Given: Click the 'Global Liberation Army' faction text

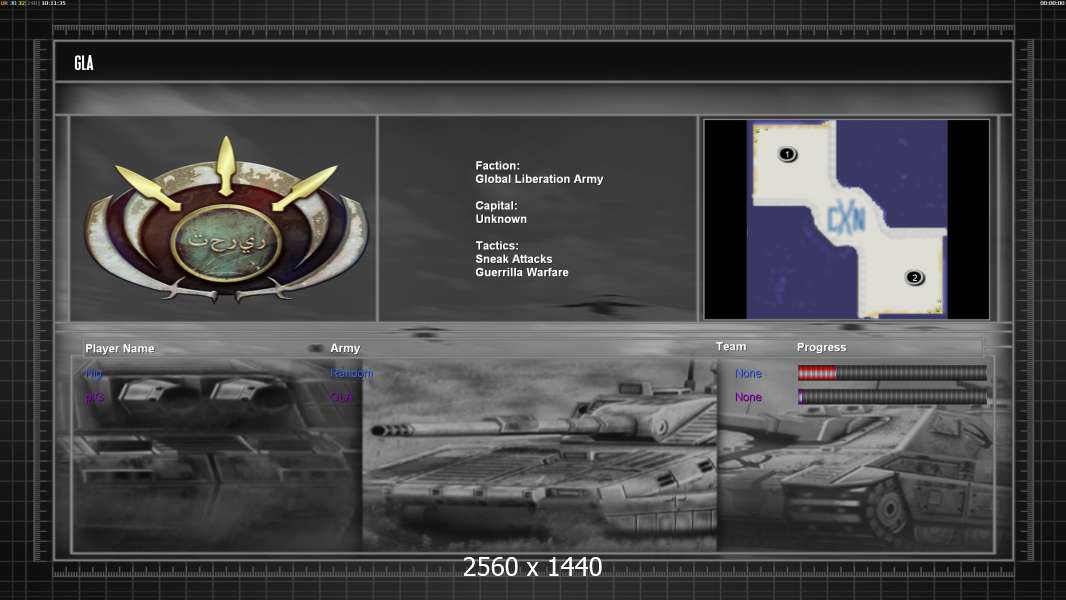Looking at the screenshot, I should pyautogui.click(x=539, y=179).
